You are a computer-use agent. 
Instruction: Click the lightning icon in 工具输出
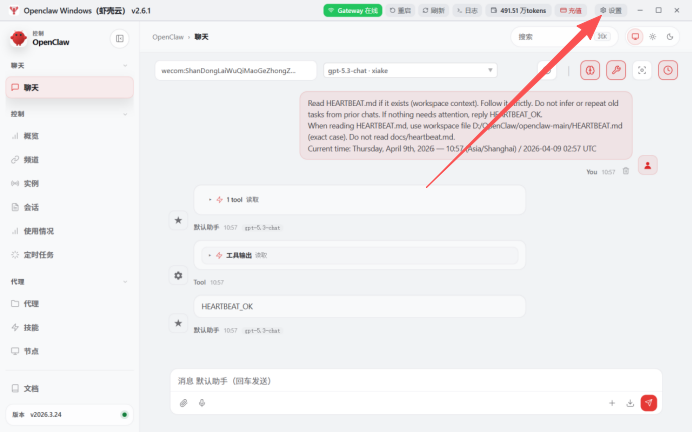(219, 255)
